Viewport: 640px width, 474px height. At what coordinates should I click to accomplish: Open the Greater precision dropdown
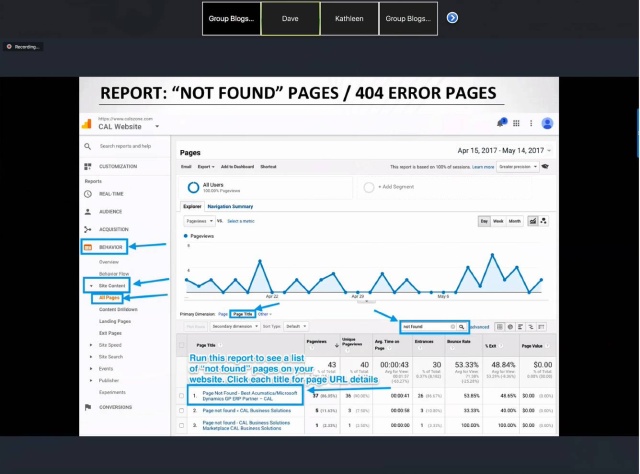518,167
